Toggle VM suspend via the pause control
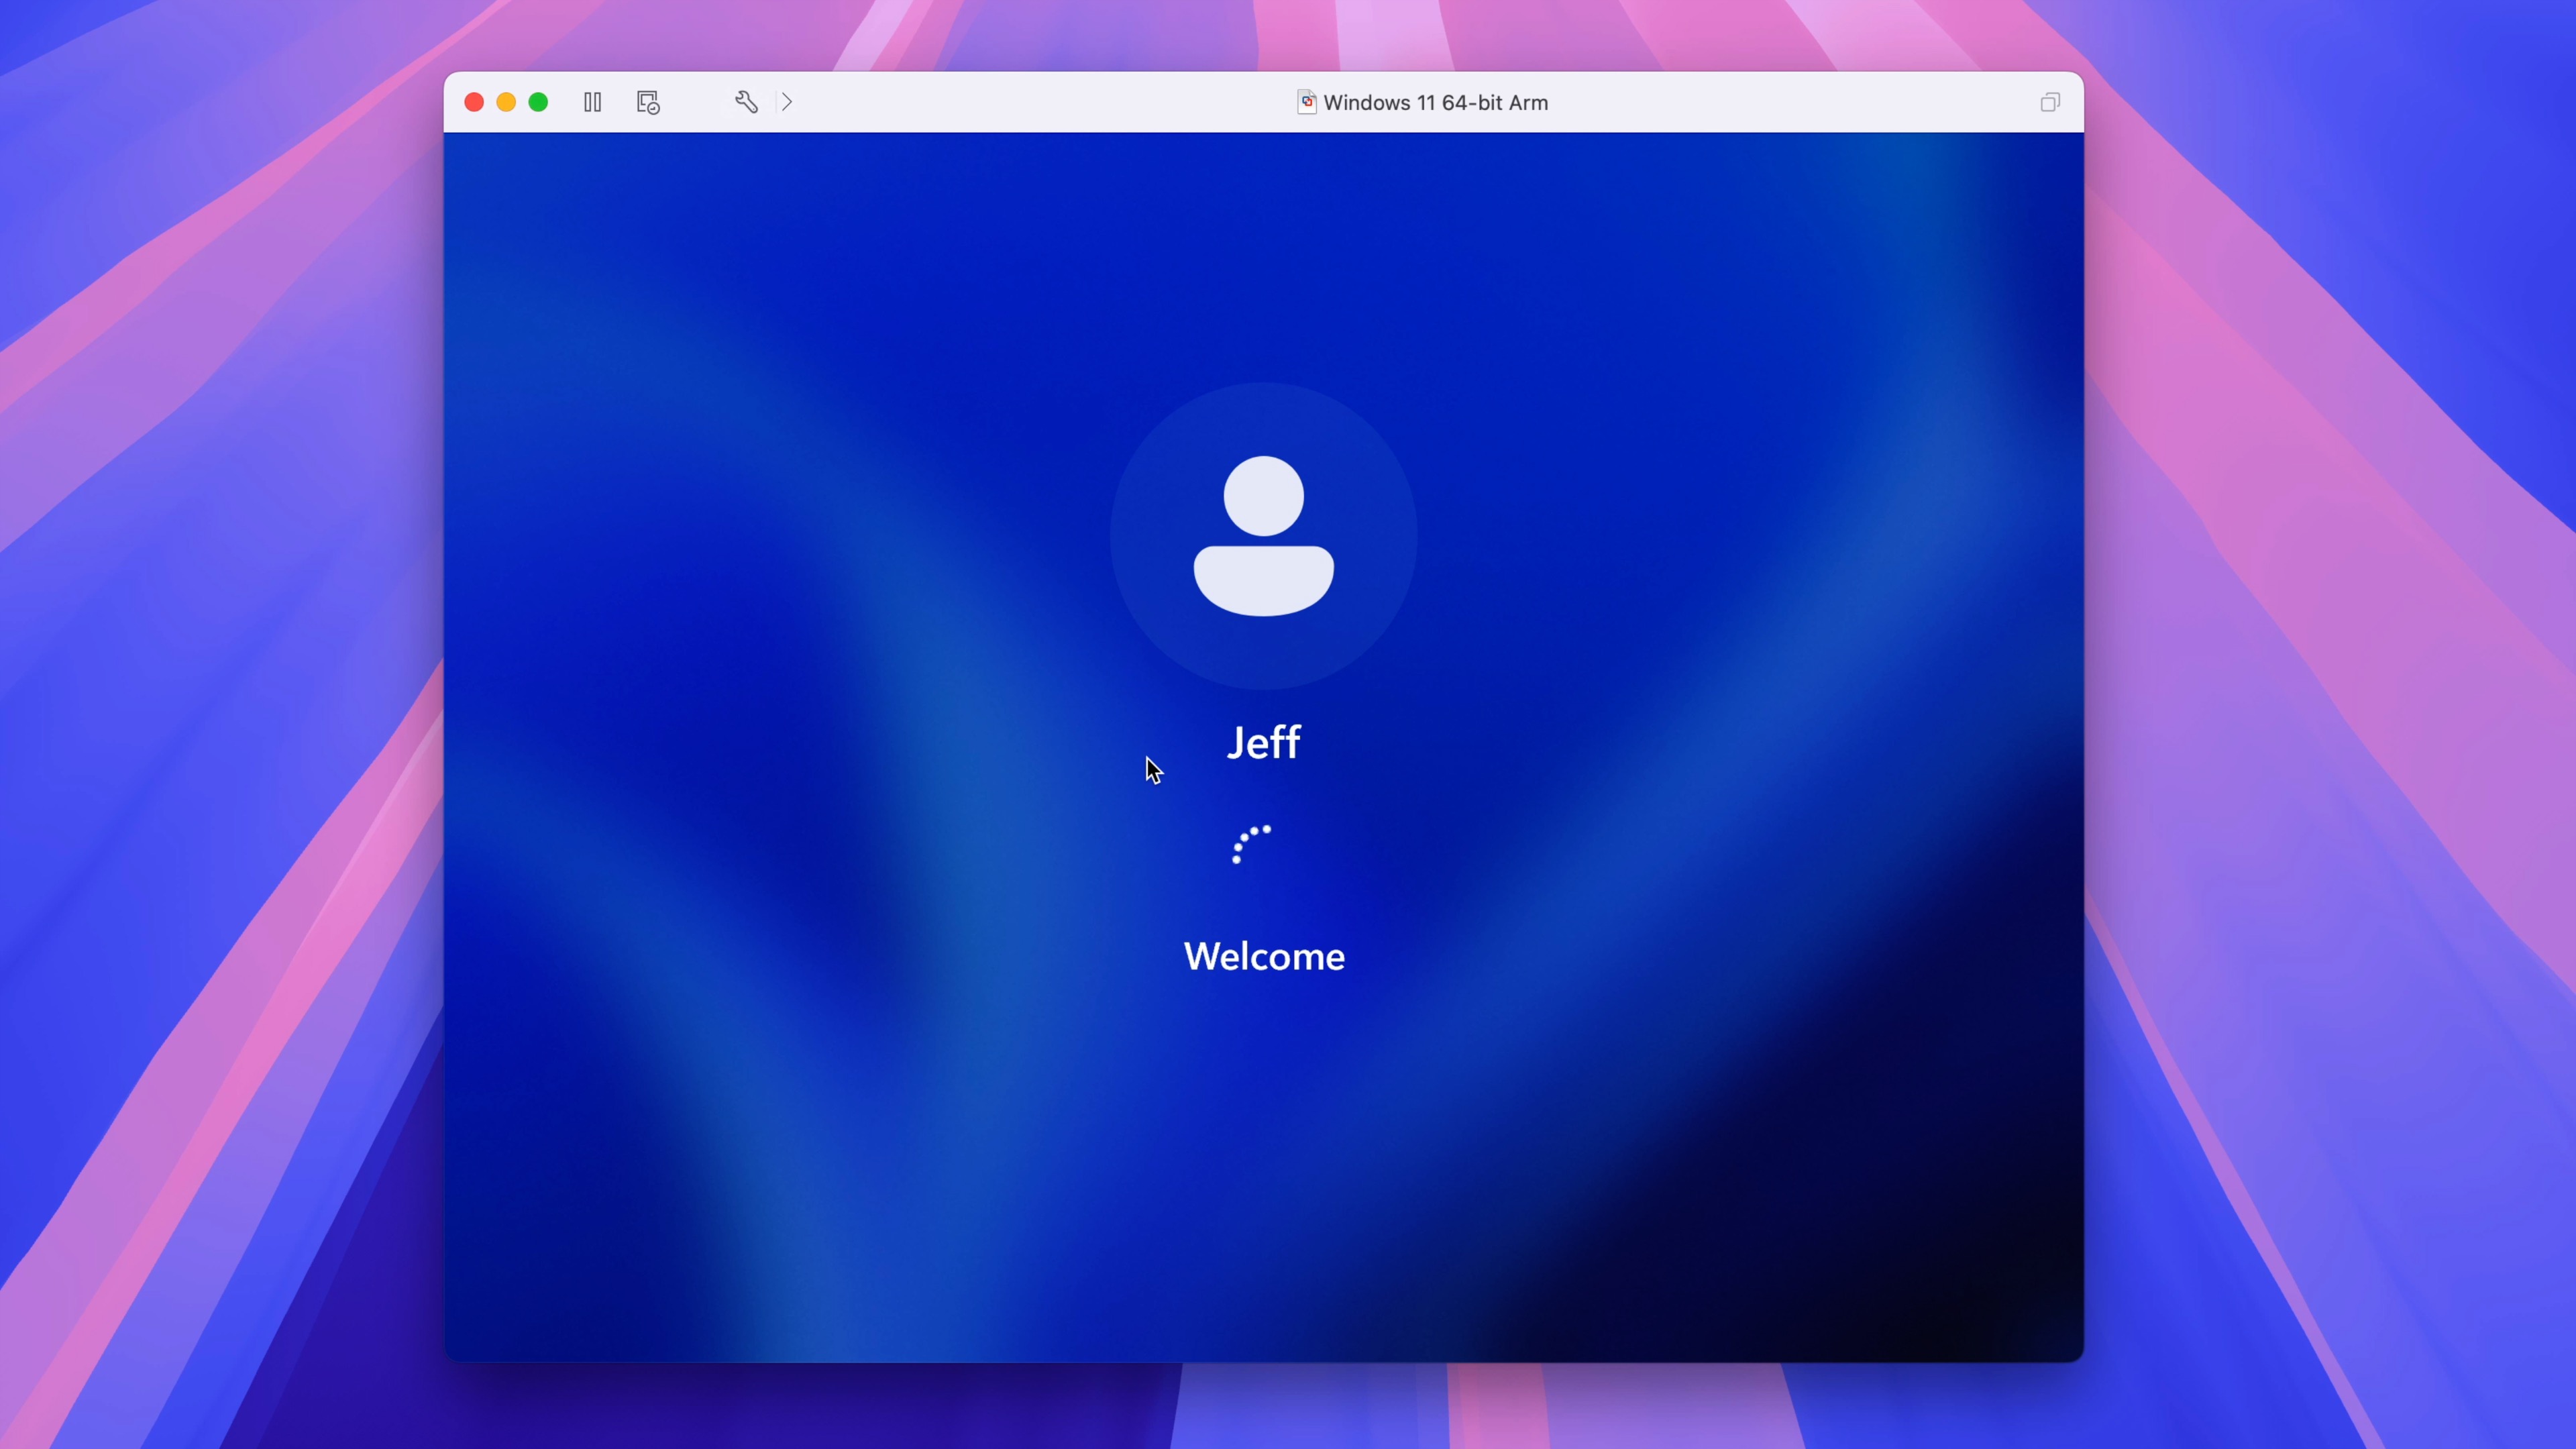The width and height of the screenshot is (2576, 1449). [592, 102]
